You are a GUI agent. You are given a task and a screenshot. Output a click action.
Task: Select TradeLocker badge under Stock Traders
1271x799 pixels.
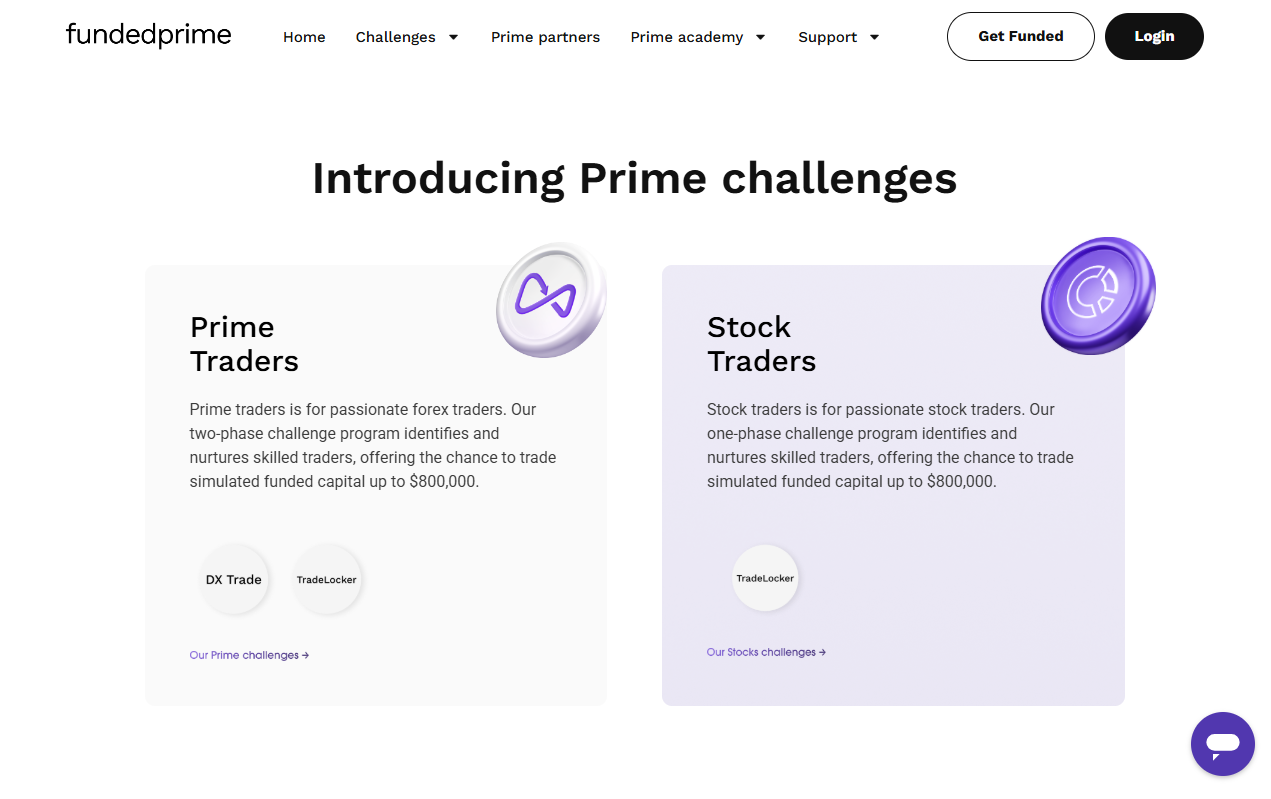(x=765, y=578)
